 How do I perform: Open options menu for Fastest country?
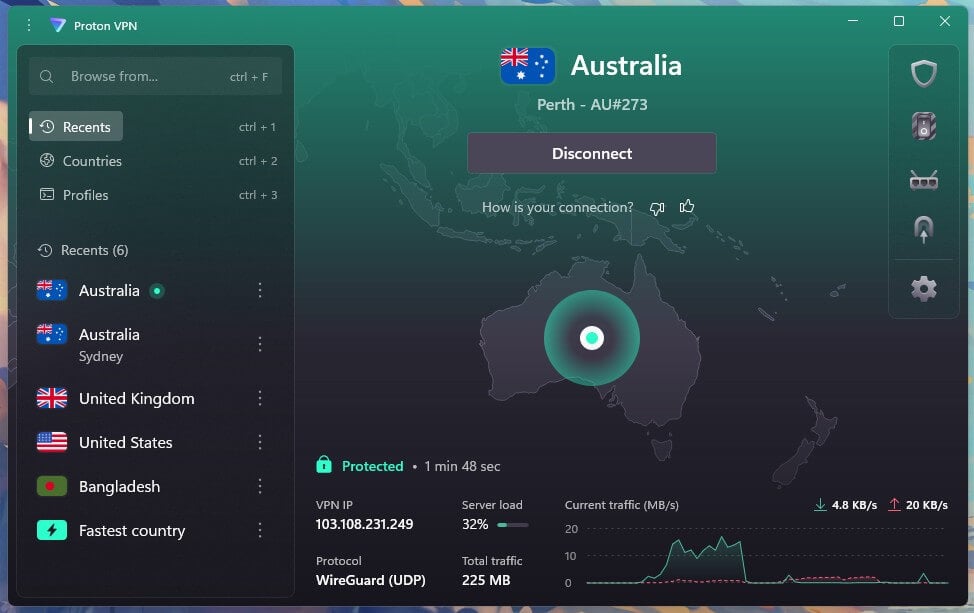[260, 530]
